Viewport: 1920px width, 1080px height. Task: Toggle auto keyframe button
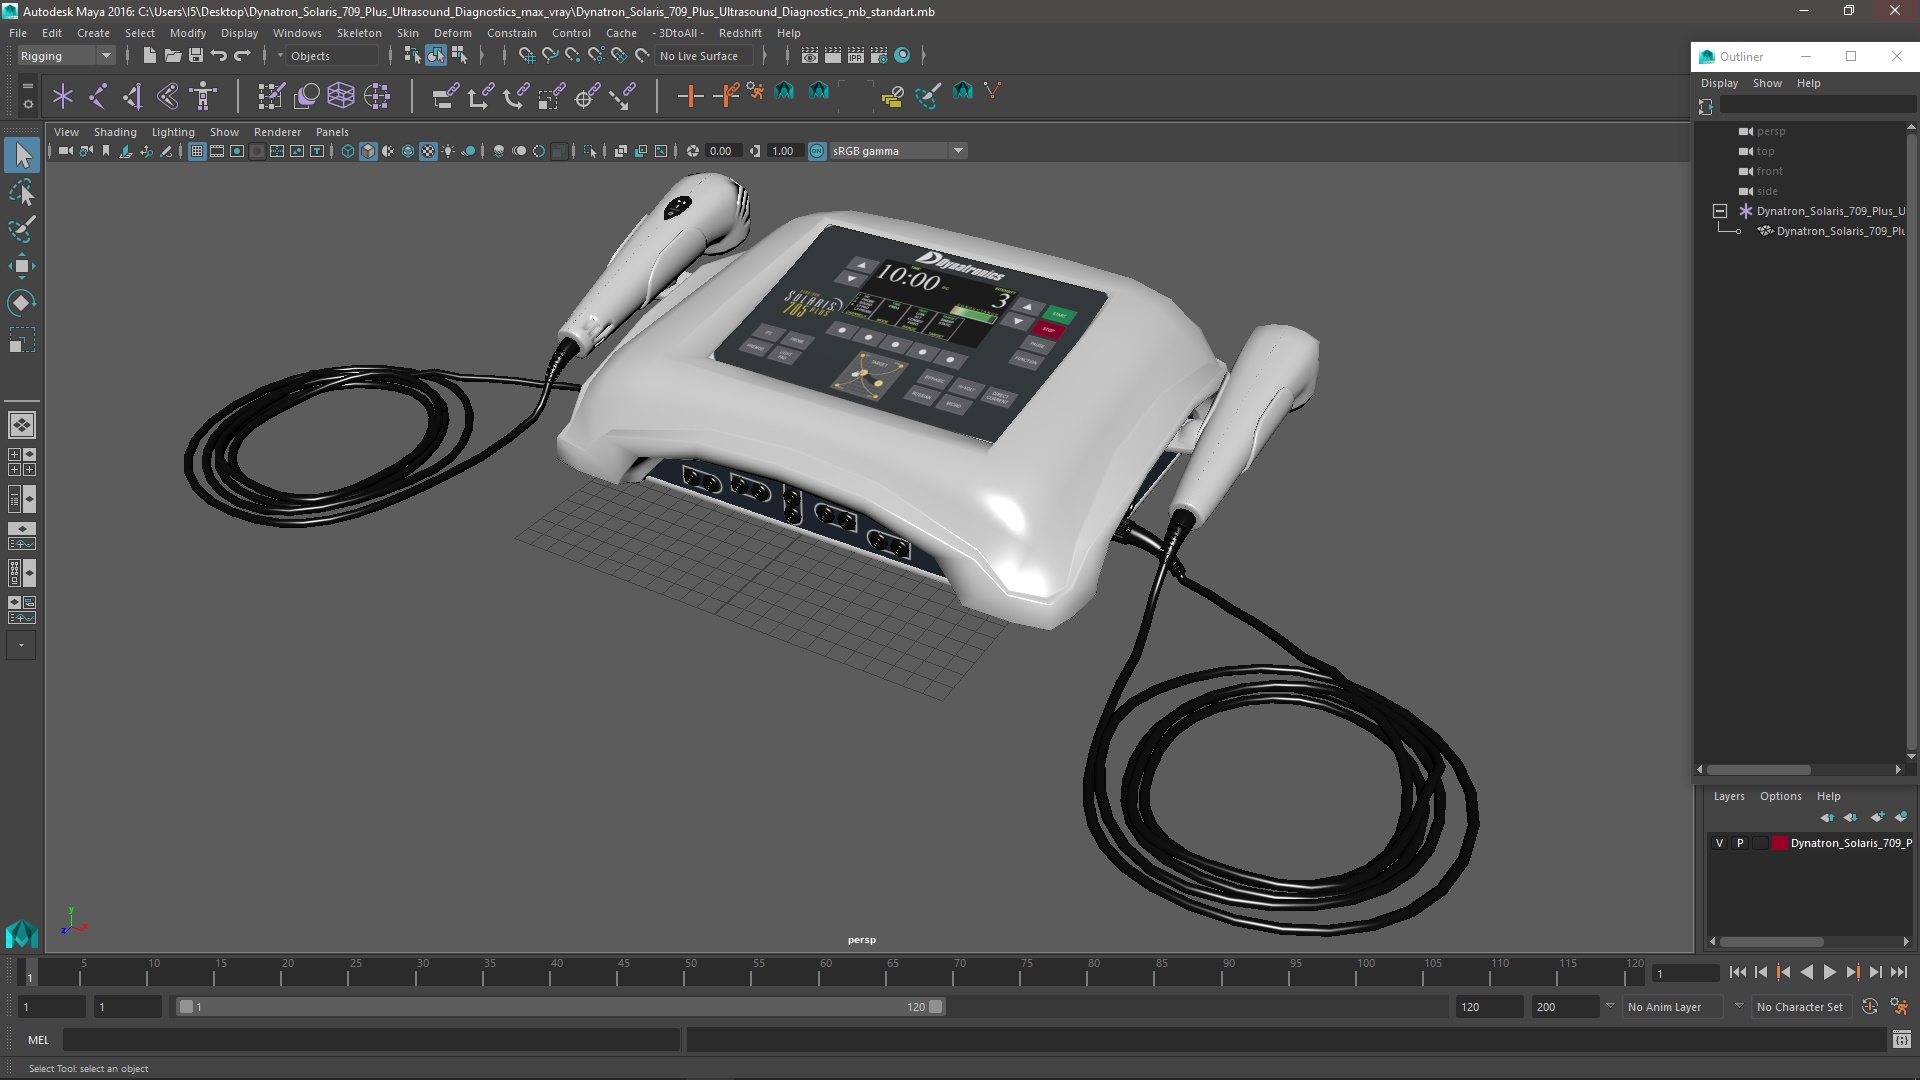(1869, 1007)
